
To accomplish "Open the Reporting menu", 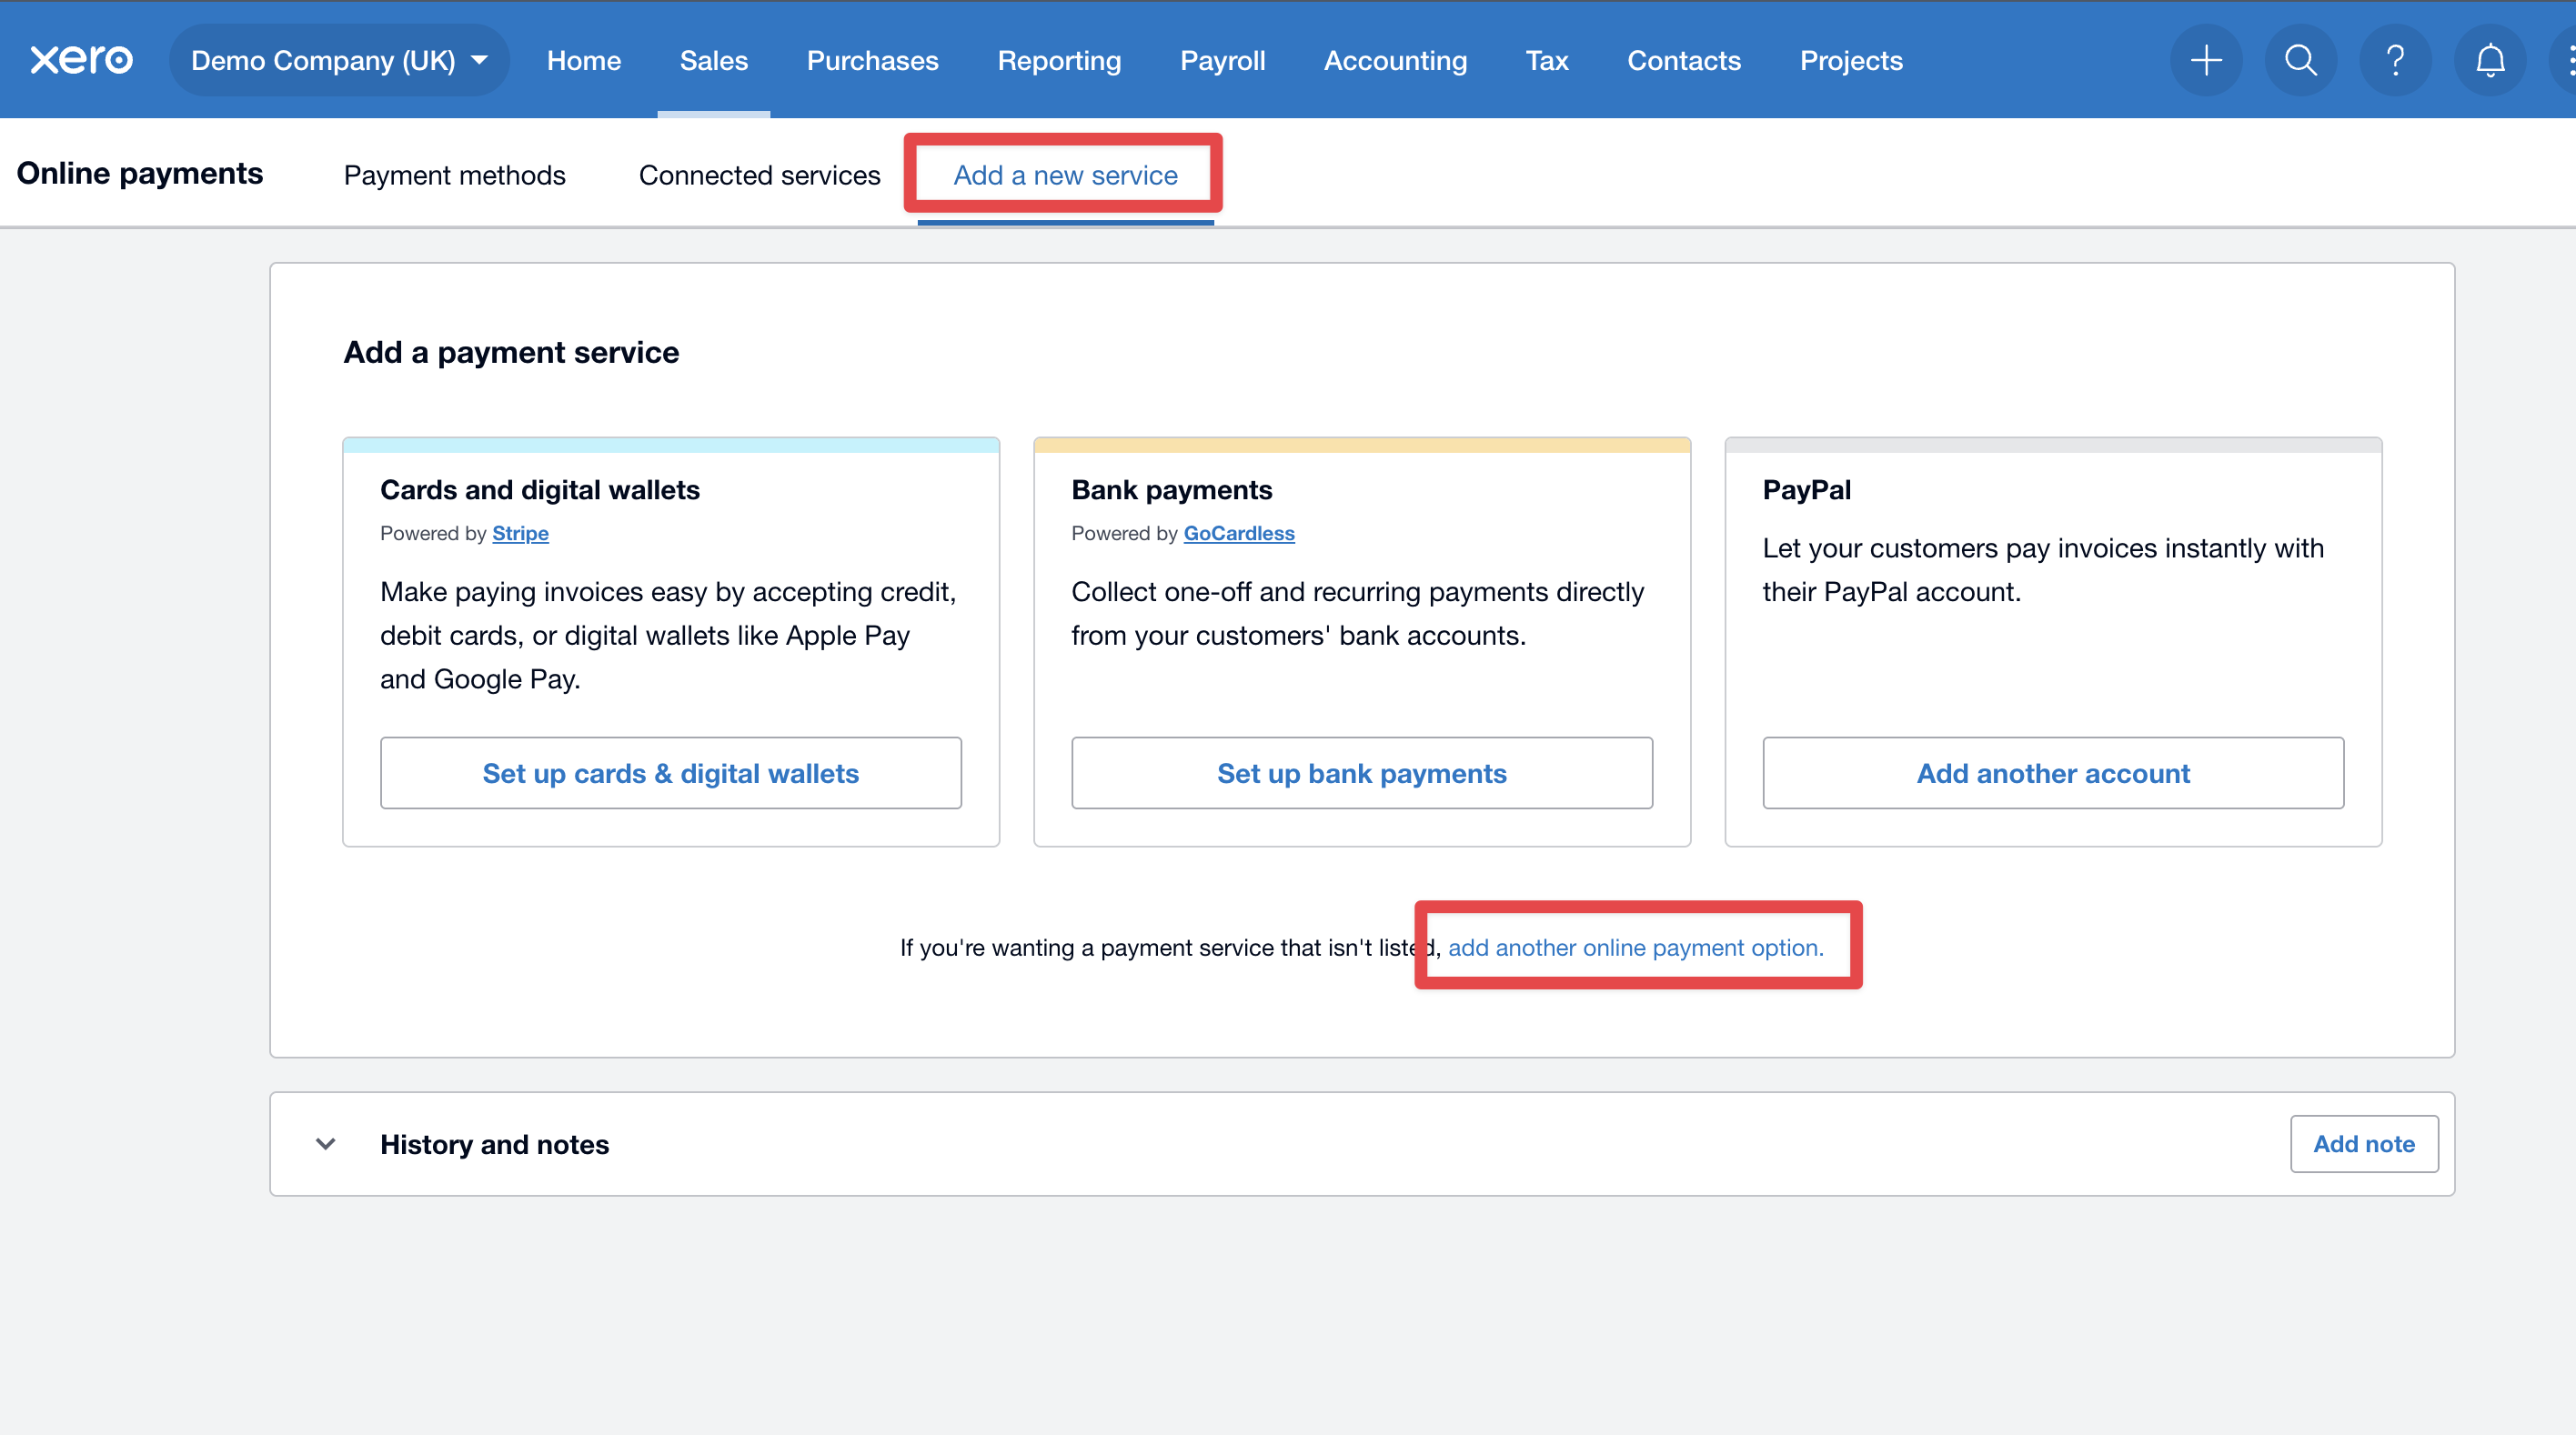I will (1059, 60).
